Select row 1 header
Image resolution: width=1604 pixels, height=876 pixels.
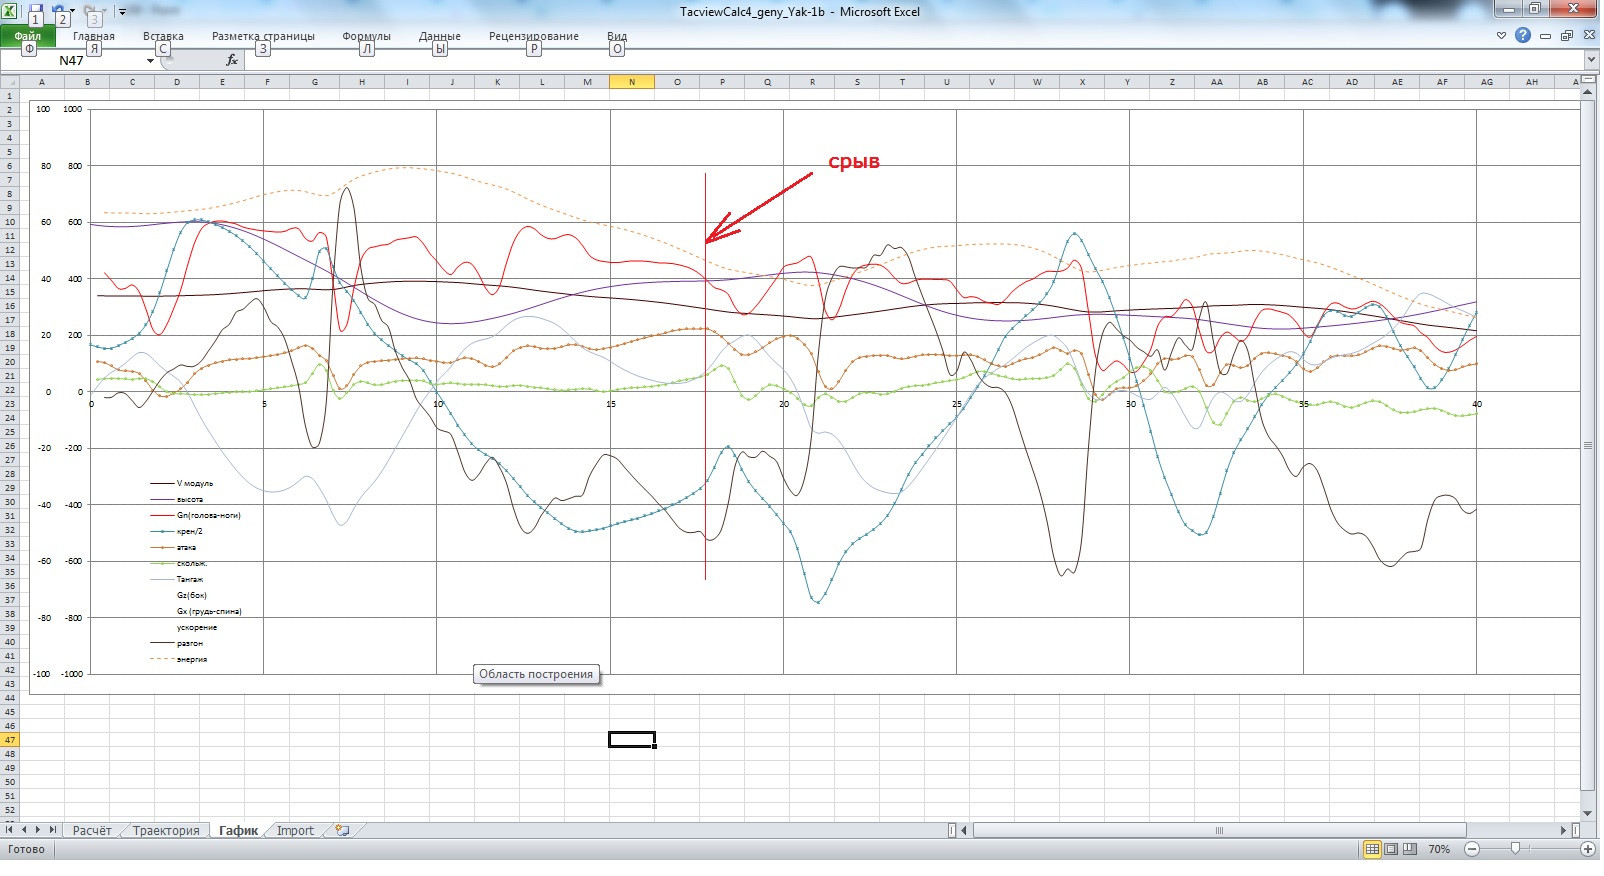click(x=10, y=95)
